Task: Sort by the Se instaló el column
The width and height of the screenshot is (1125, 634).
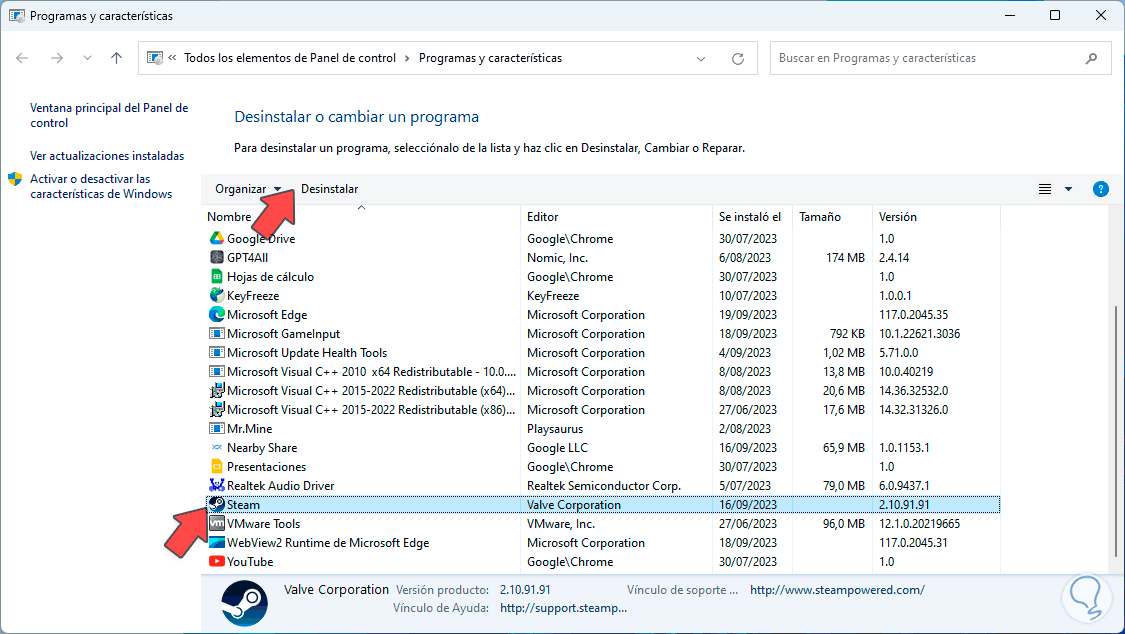Action: pos(750,217)
